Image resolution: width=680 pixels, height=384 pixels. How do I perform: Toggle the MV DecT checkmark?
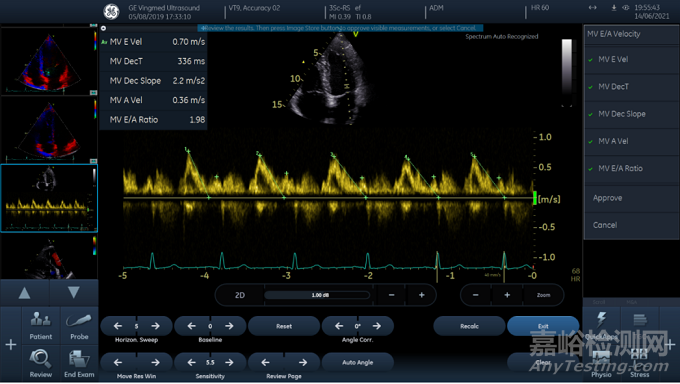click(x=591, y=87)
